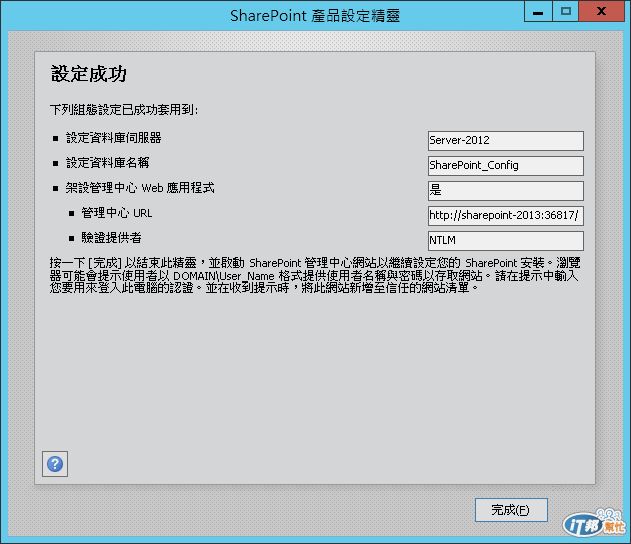Screen dimensions: 631x544
Task: Minimize the SharePoint wizard window
Action: 538,11
